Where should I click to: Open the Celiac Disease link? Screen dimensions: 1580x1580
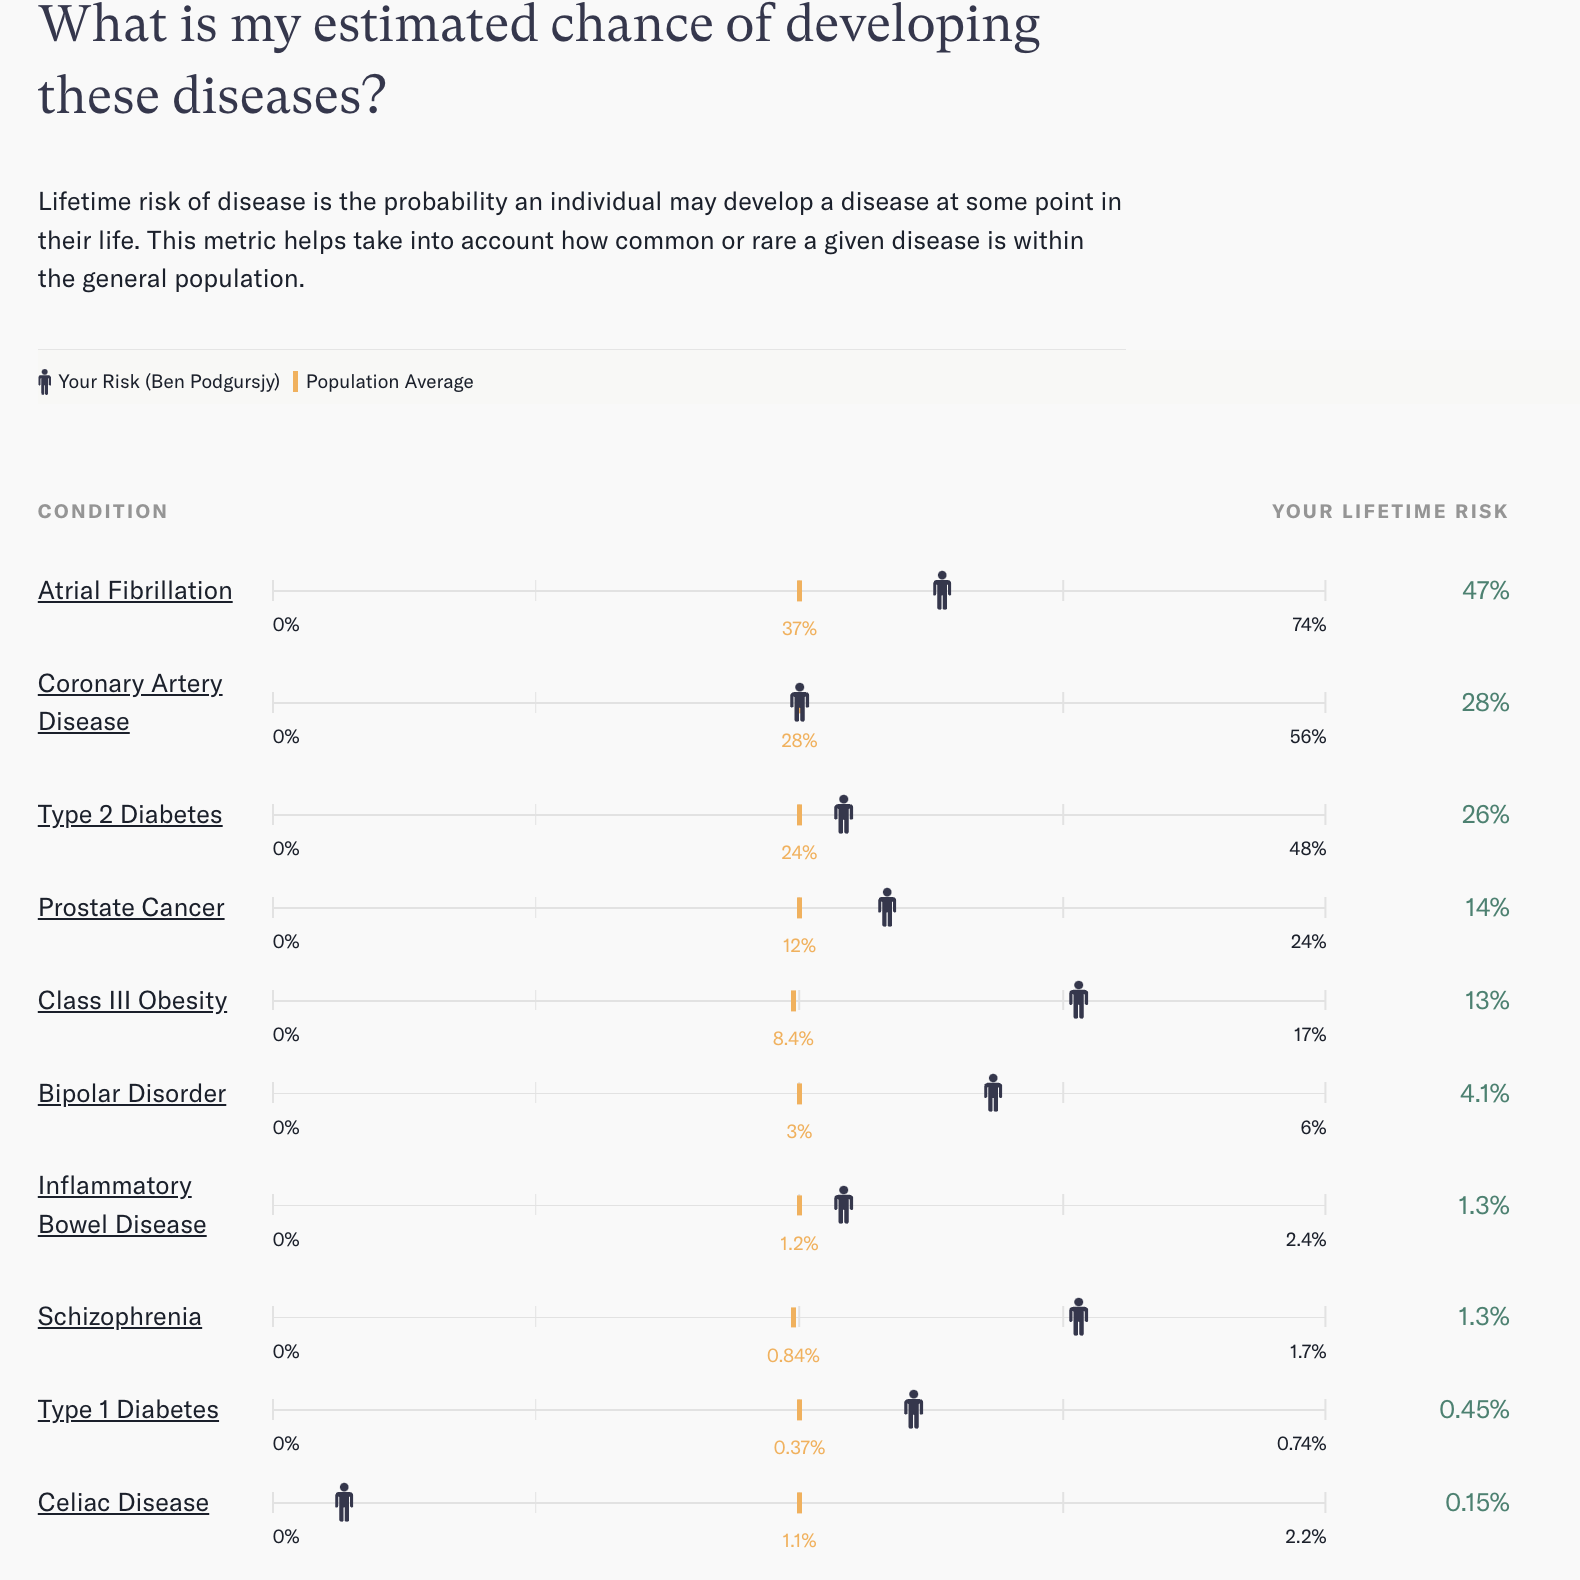(x=123, y=1503)
